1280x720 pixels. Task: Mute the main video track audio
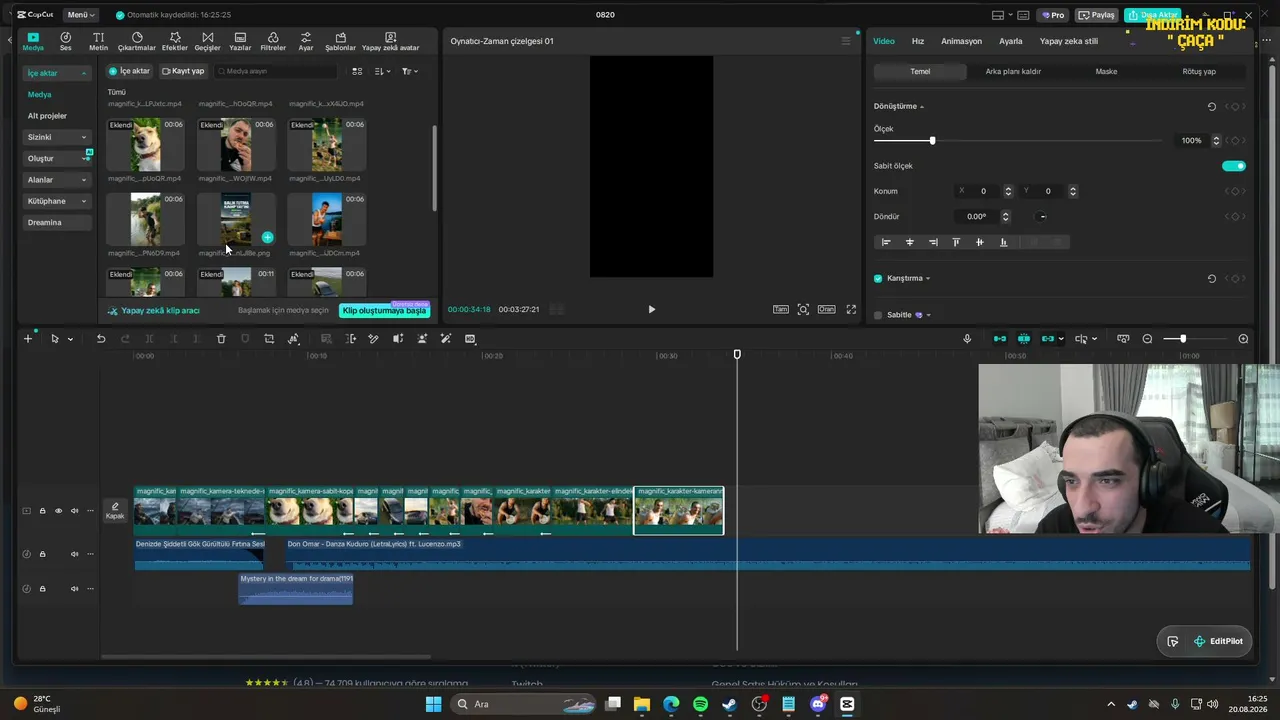click(x=74, y=511)
